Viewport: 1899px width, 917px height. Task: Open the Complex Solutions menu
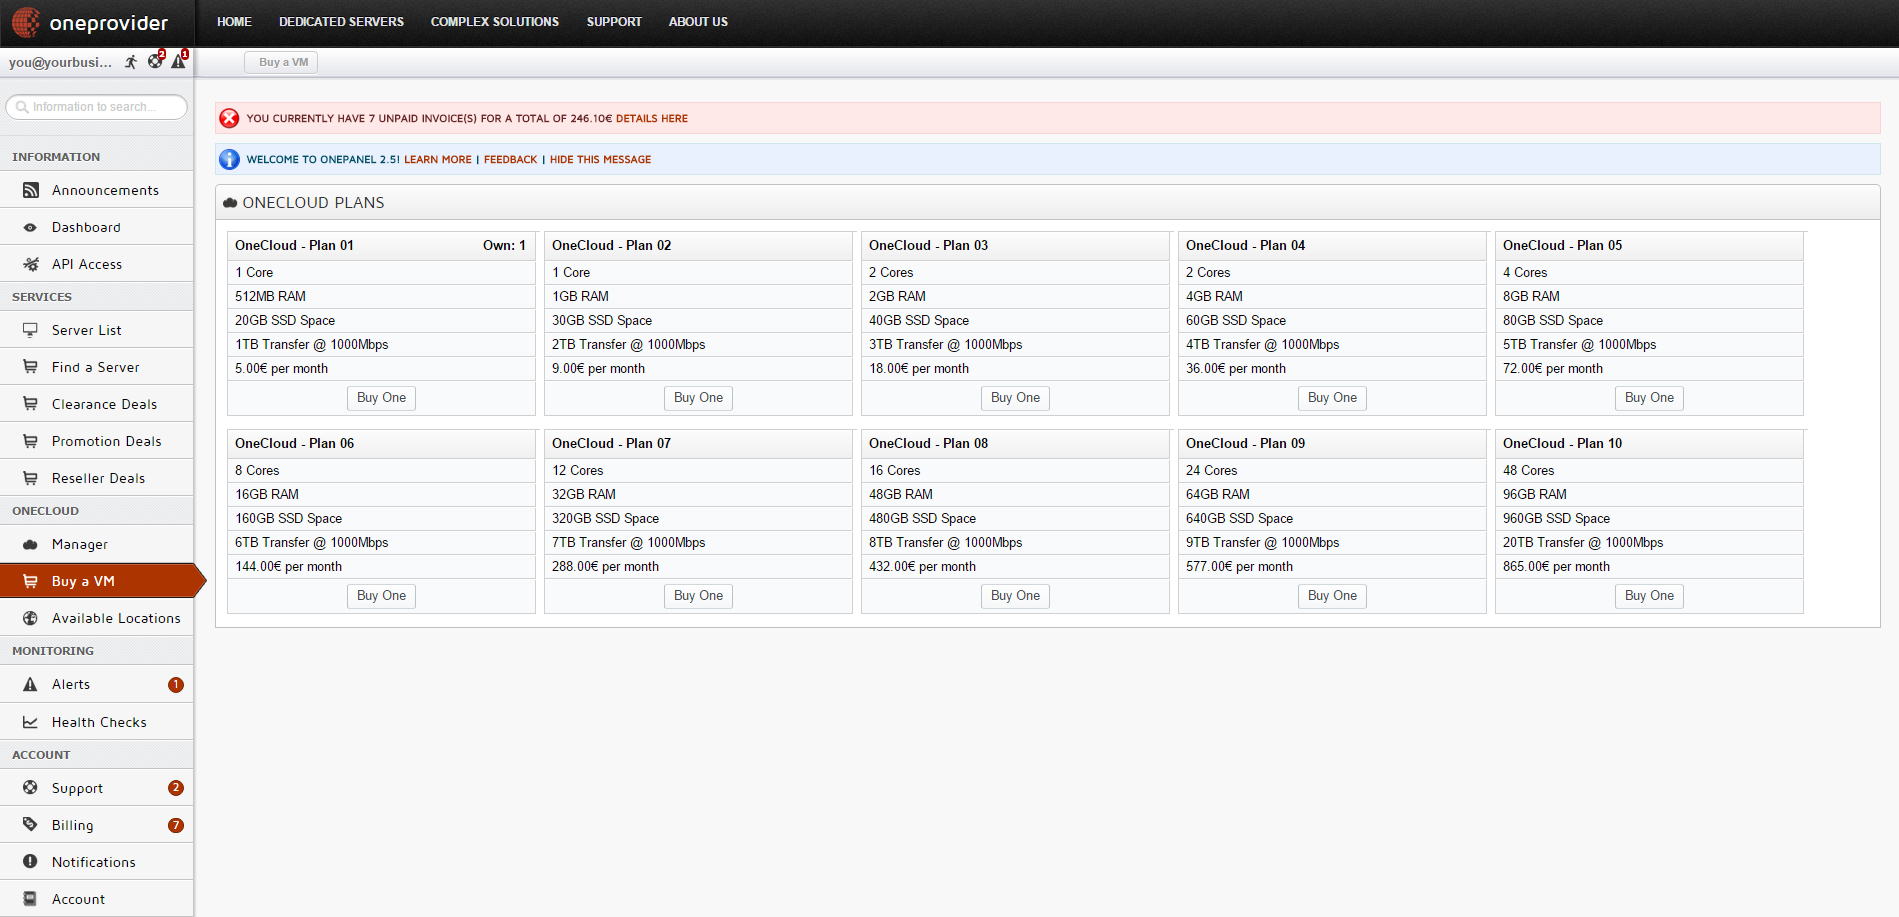pyautogui.click(x=494, y=22)
